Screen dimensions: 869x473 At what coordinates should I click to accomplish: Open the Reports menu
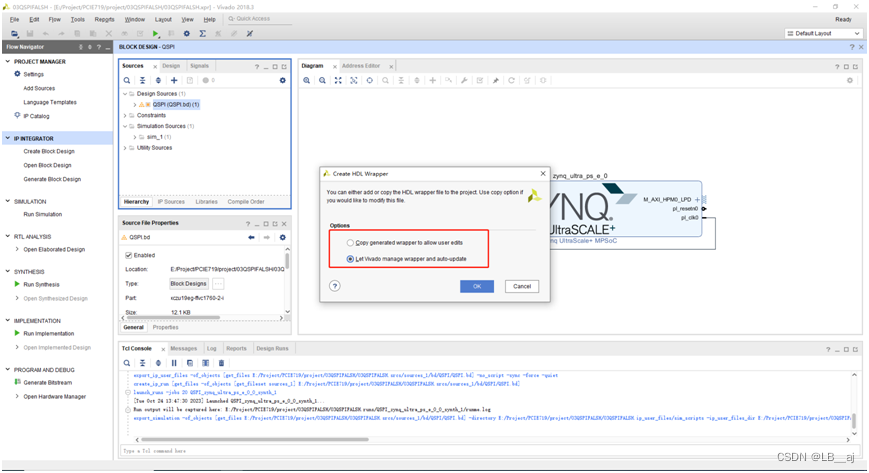(104, 19)
